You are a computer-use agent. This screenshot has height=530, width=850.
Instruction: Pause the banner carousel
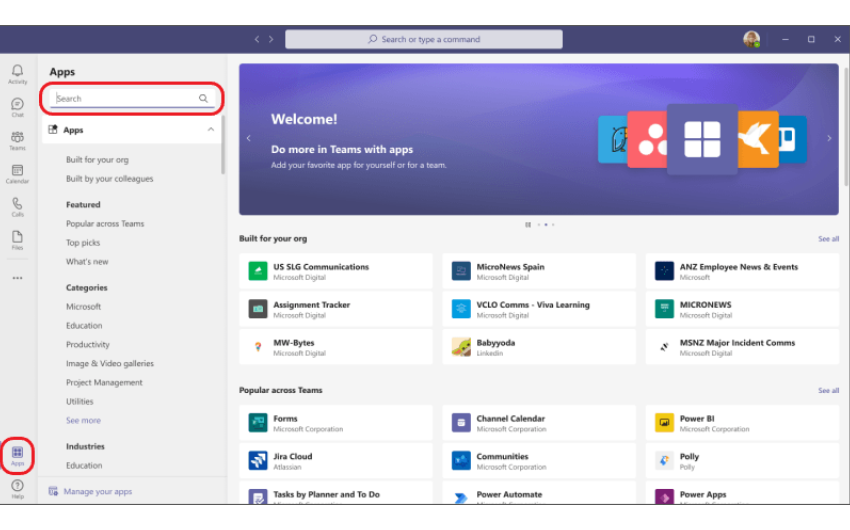click(x=528, y=224)
